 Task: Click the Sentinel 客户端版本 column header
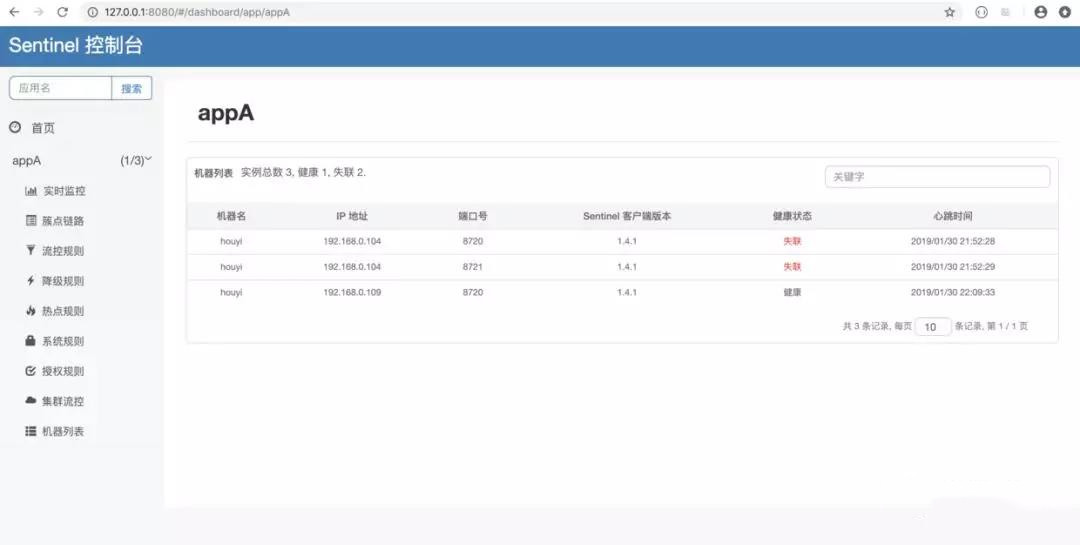(x=627, y=216)
